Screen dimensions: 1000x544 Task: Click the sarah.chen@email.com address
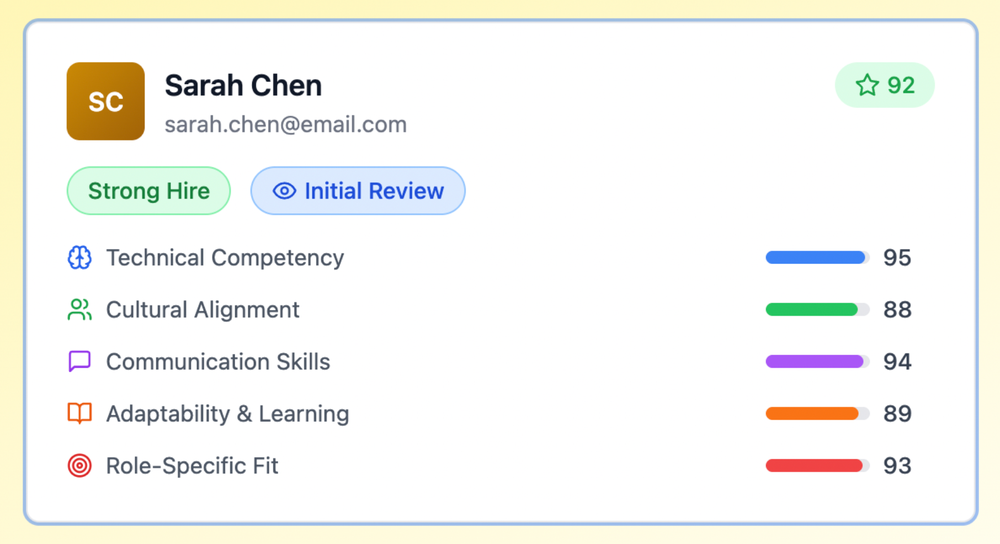[286, 125]
